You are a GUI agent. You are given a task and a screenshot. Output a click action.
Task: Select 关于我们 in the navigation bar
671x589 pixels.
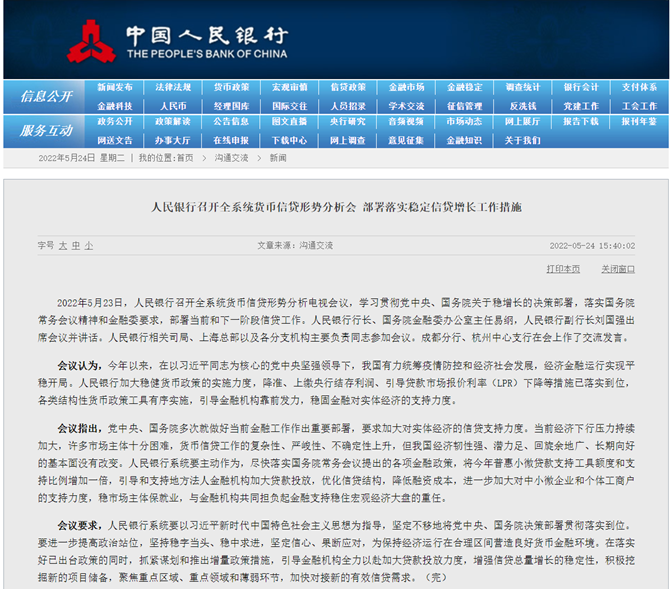522,140
